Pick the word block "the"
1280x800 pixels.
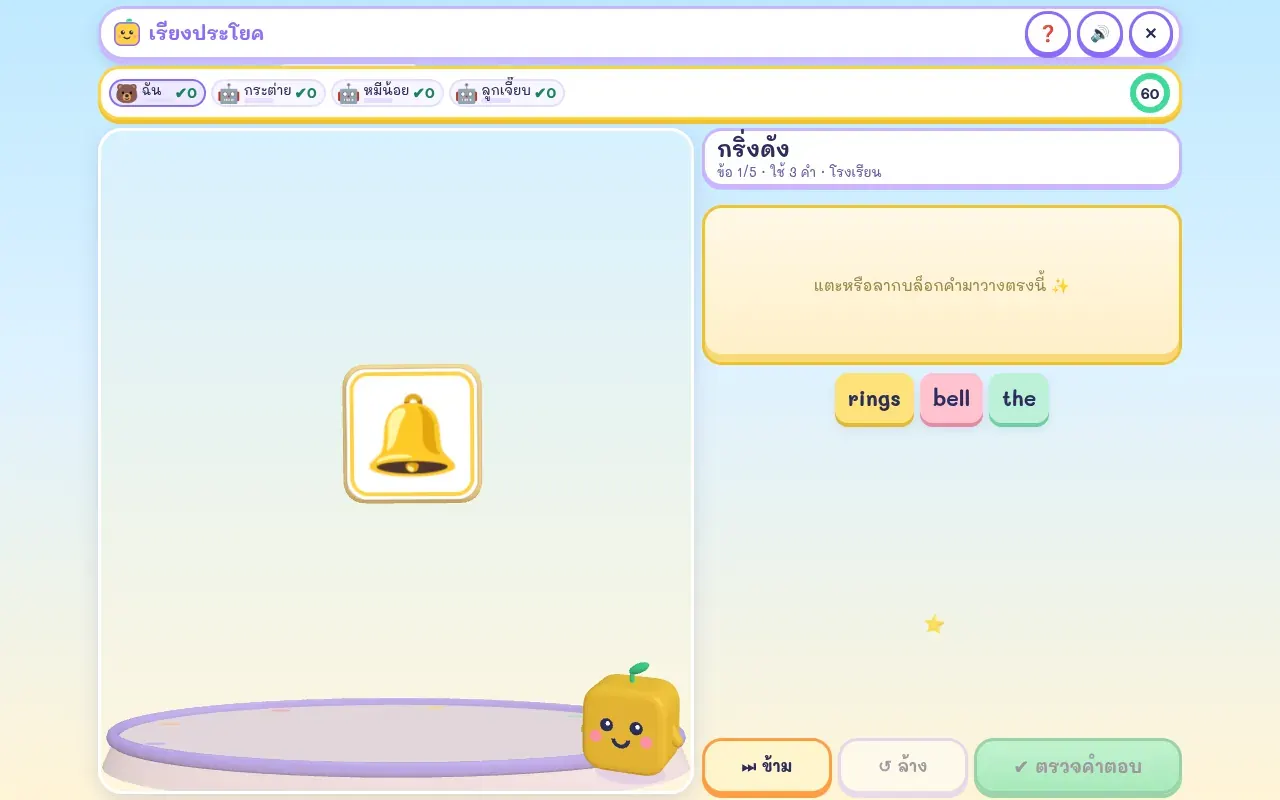coord(1019,399)
